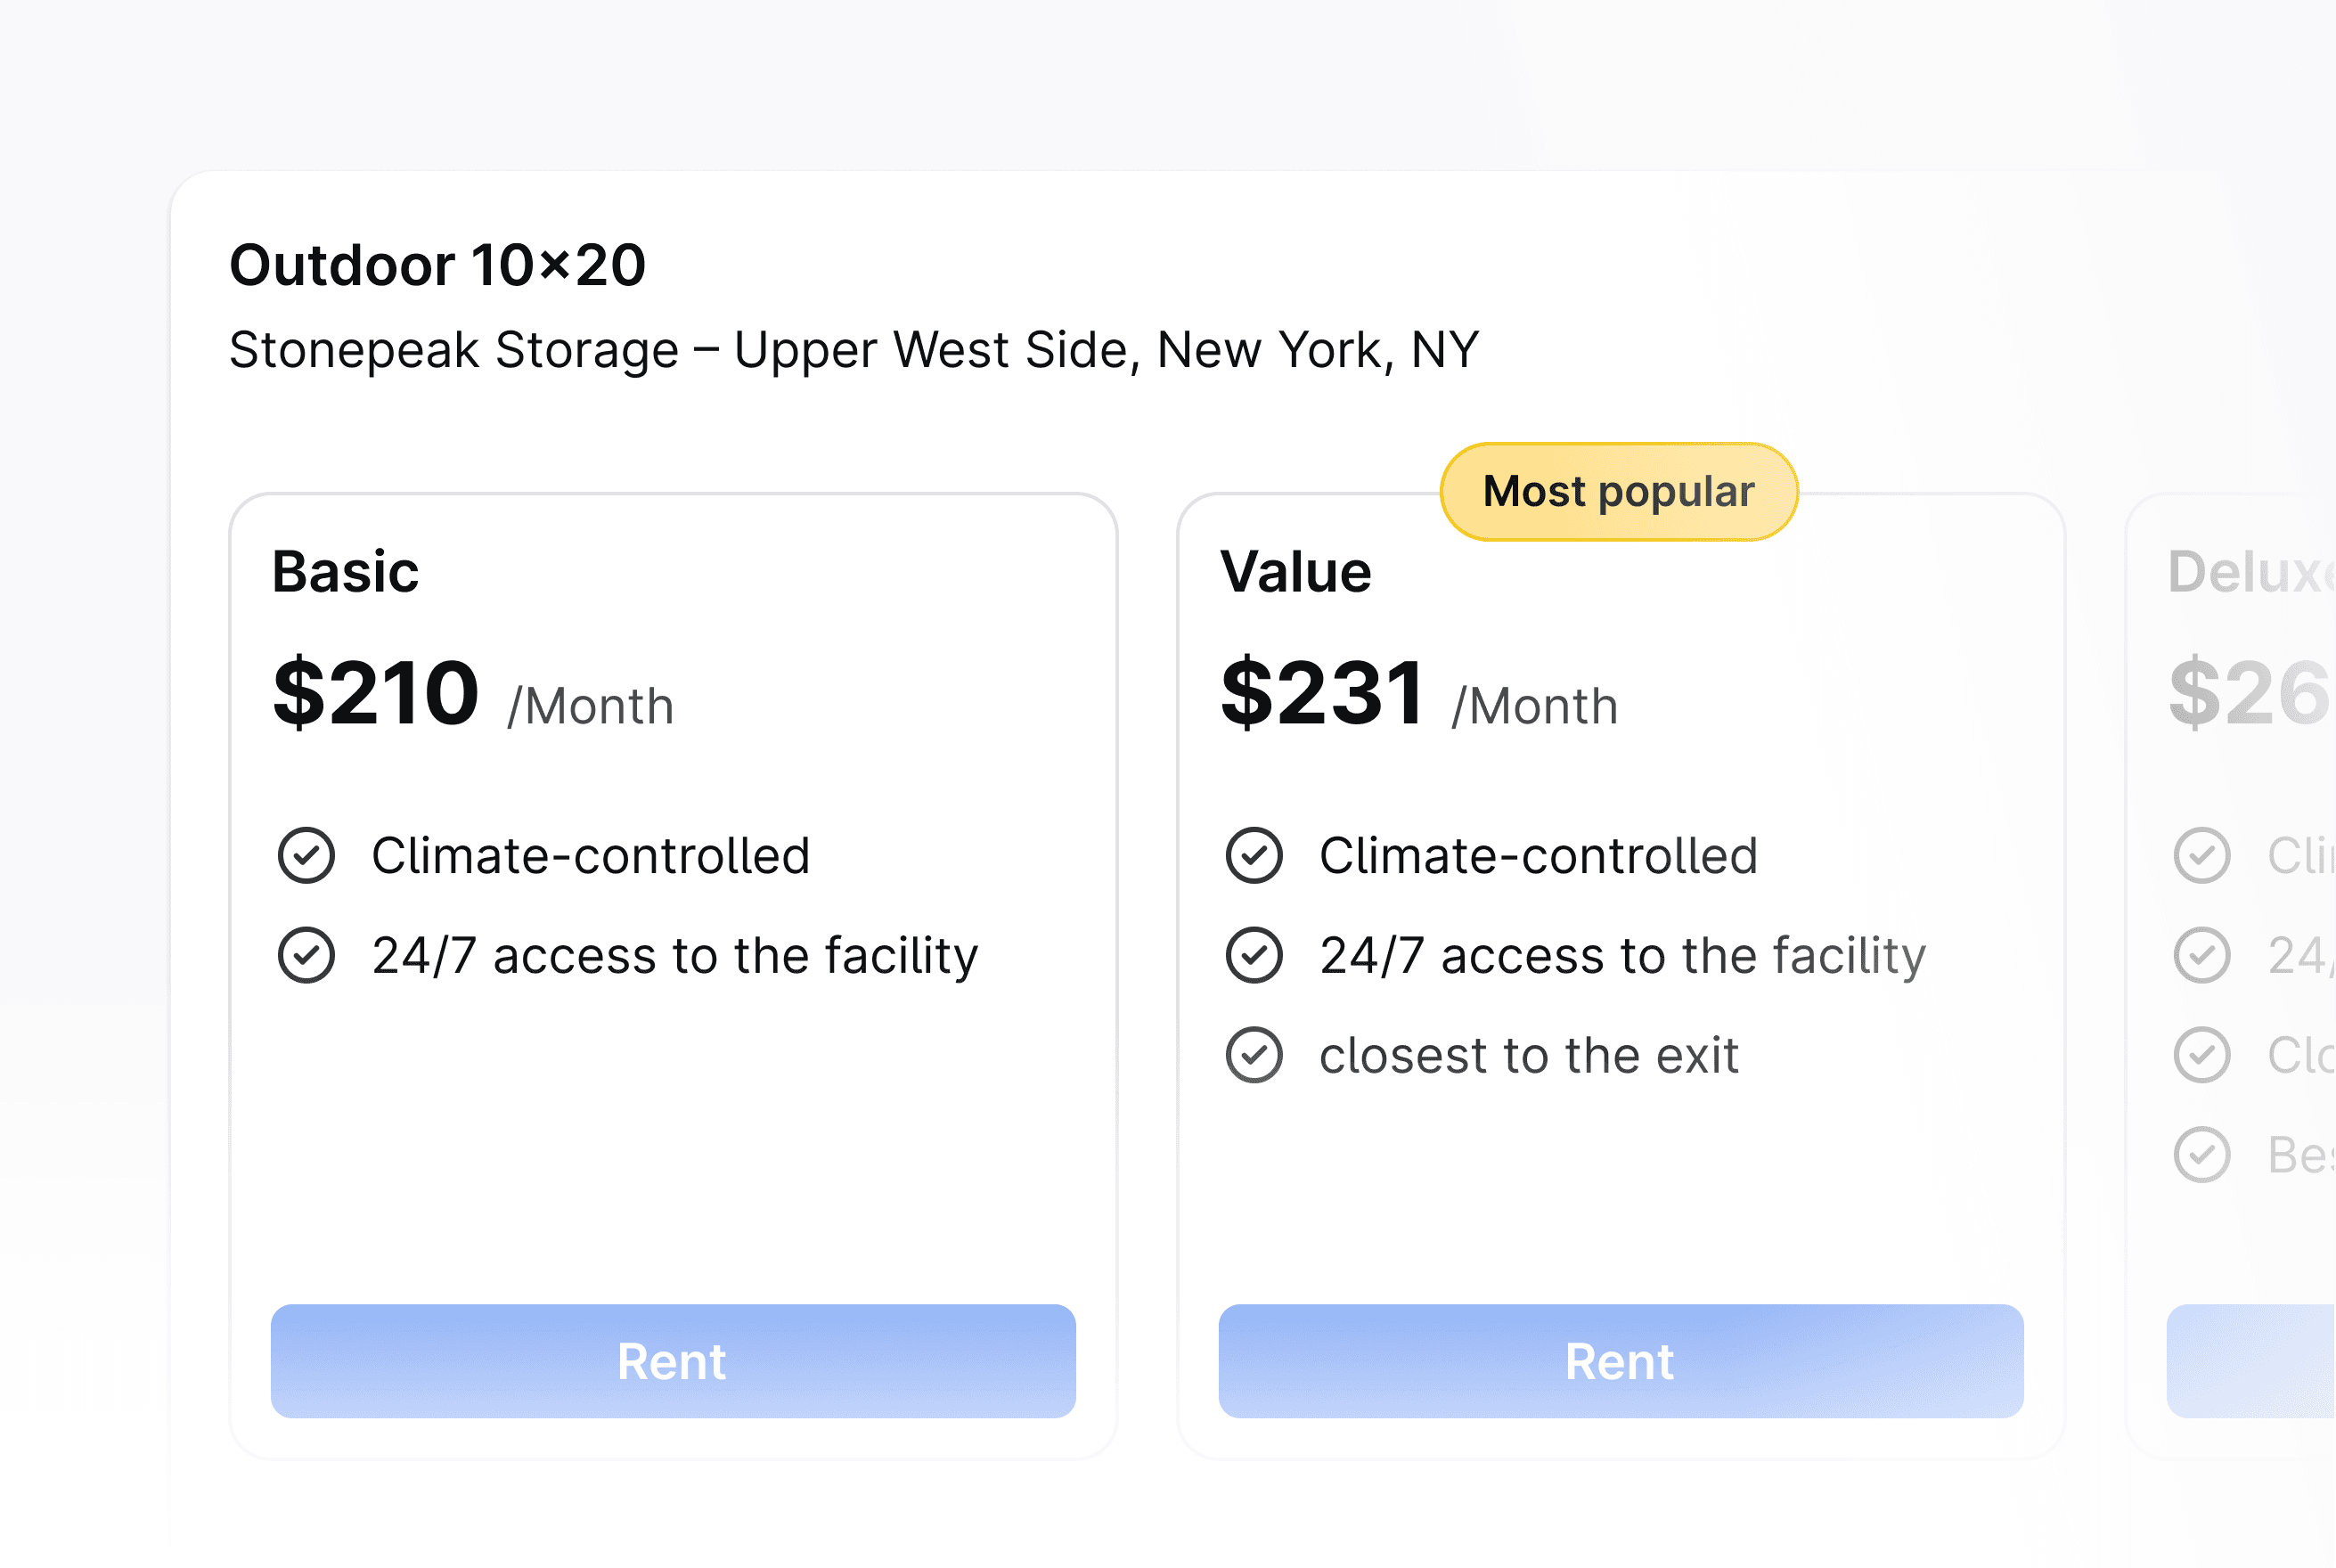Click Deluxe plan's fourth feature check icon
The width and height of the screenshot is (2336, 1568).
click(2202, 1156)
